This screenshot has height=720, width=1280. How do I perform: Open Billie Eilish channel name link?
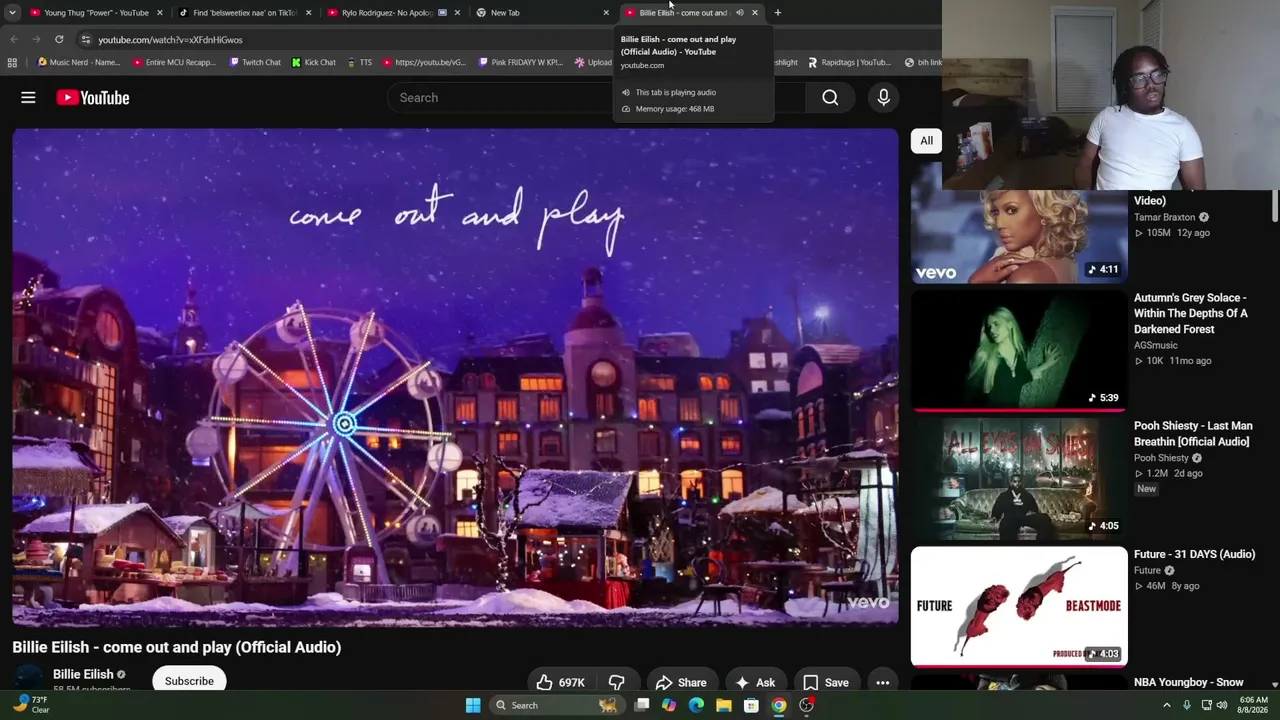click(x=83, y=674)
